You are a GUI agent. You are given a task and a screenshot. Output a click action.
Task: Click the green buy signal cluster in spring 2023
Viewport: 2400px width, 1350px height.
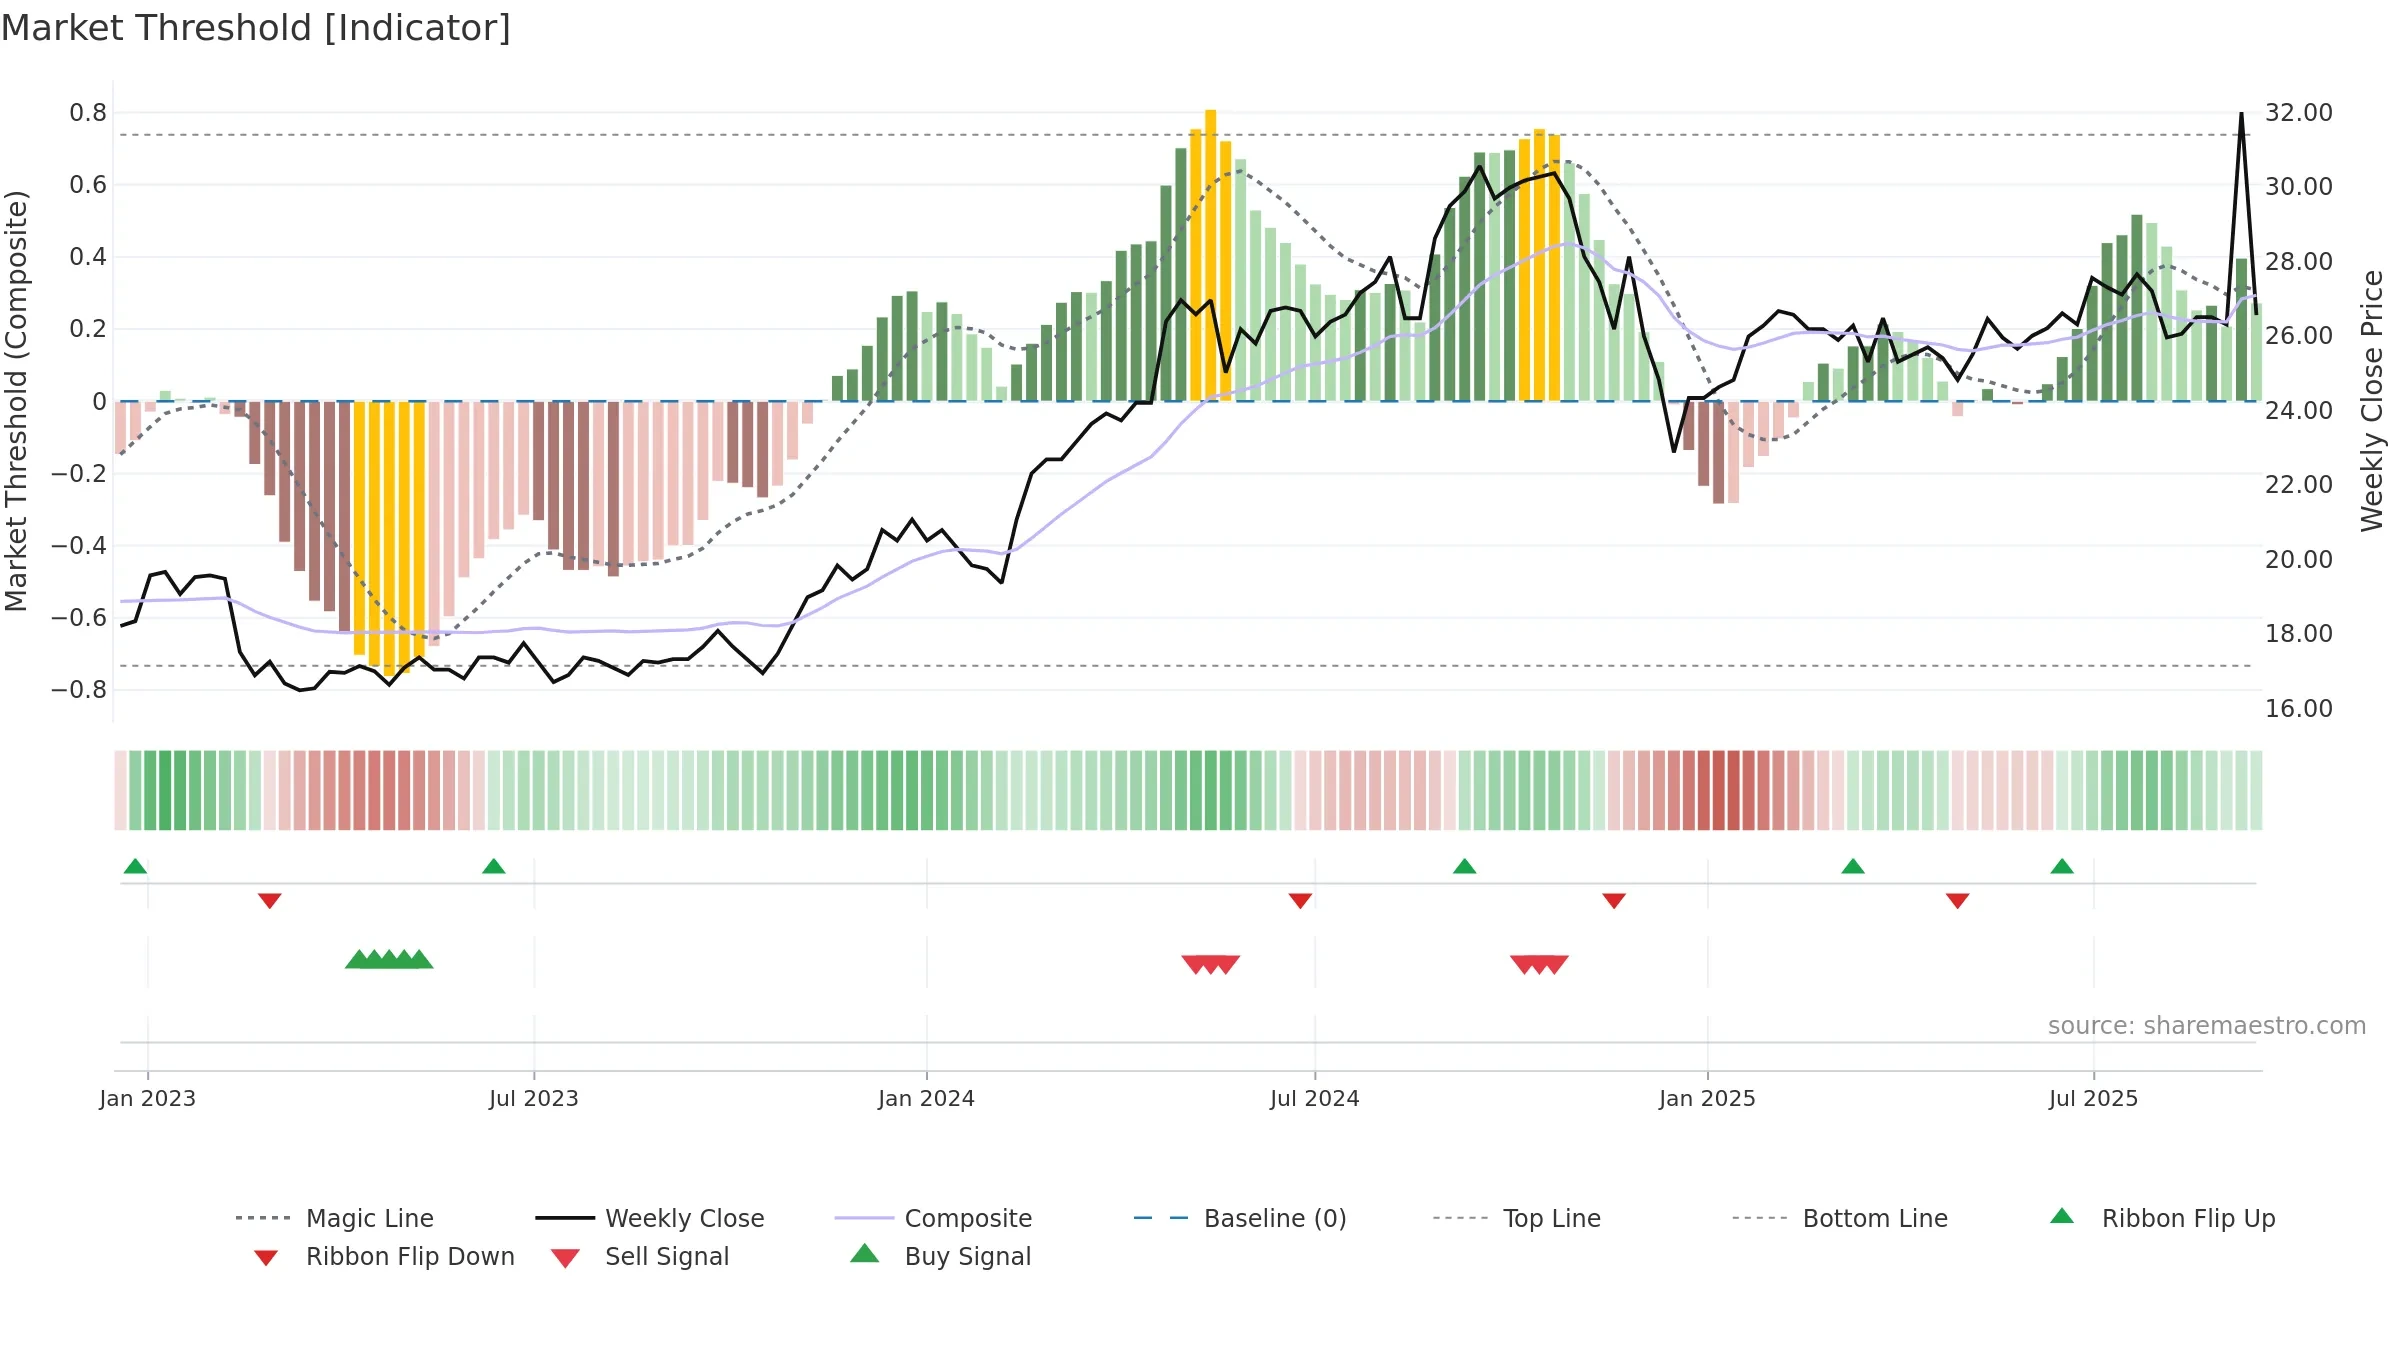389,959
